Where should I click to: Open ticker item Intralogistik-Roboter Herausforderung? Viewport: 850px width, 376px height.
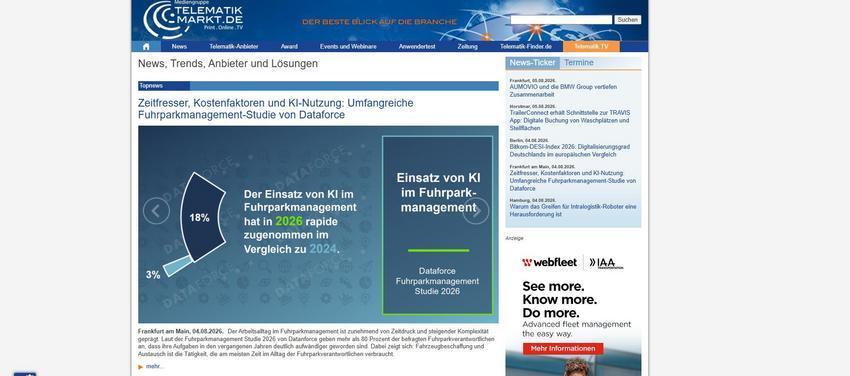572,211
